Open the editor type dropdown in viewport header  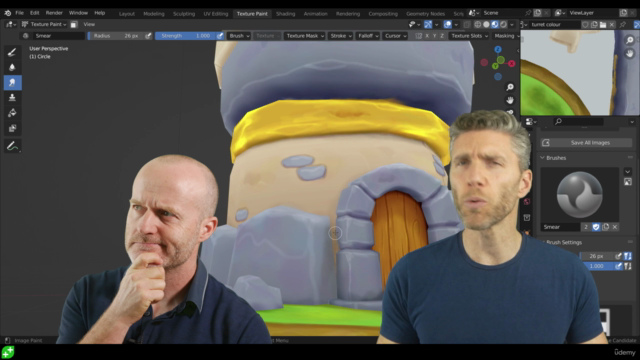pos(11,24)
